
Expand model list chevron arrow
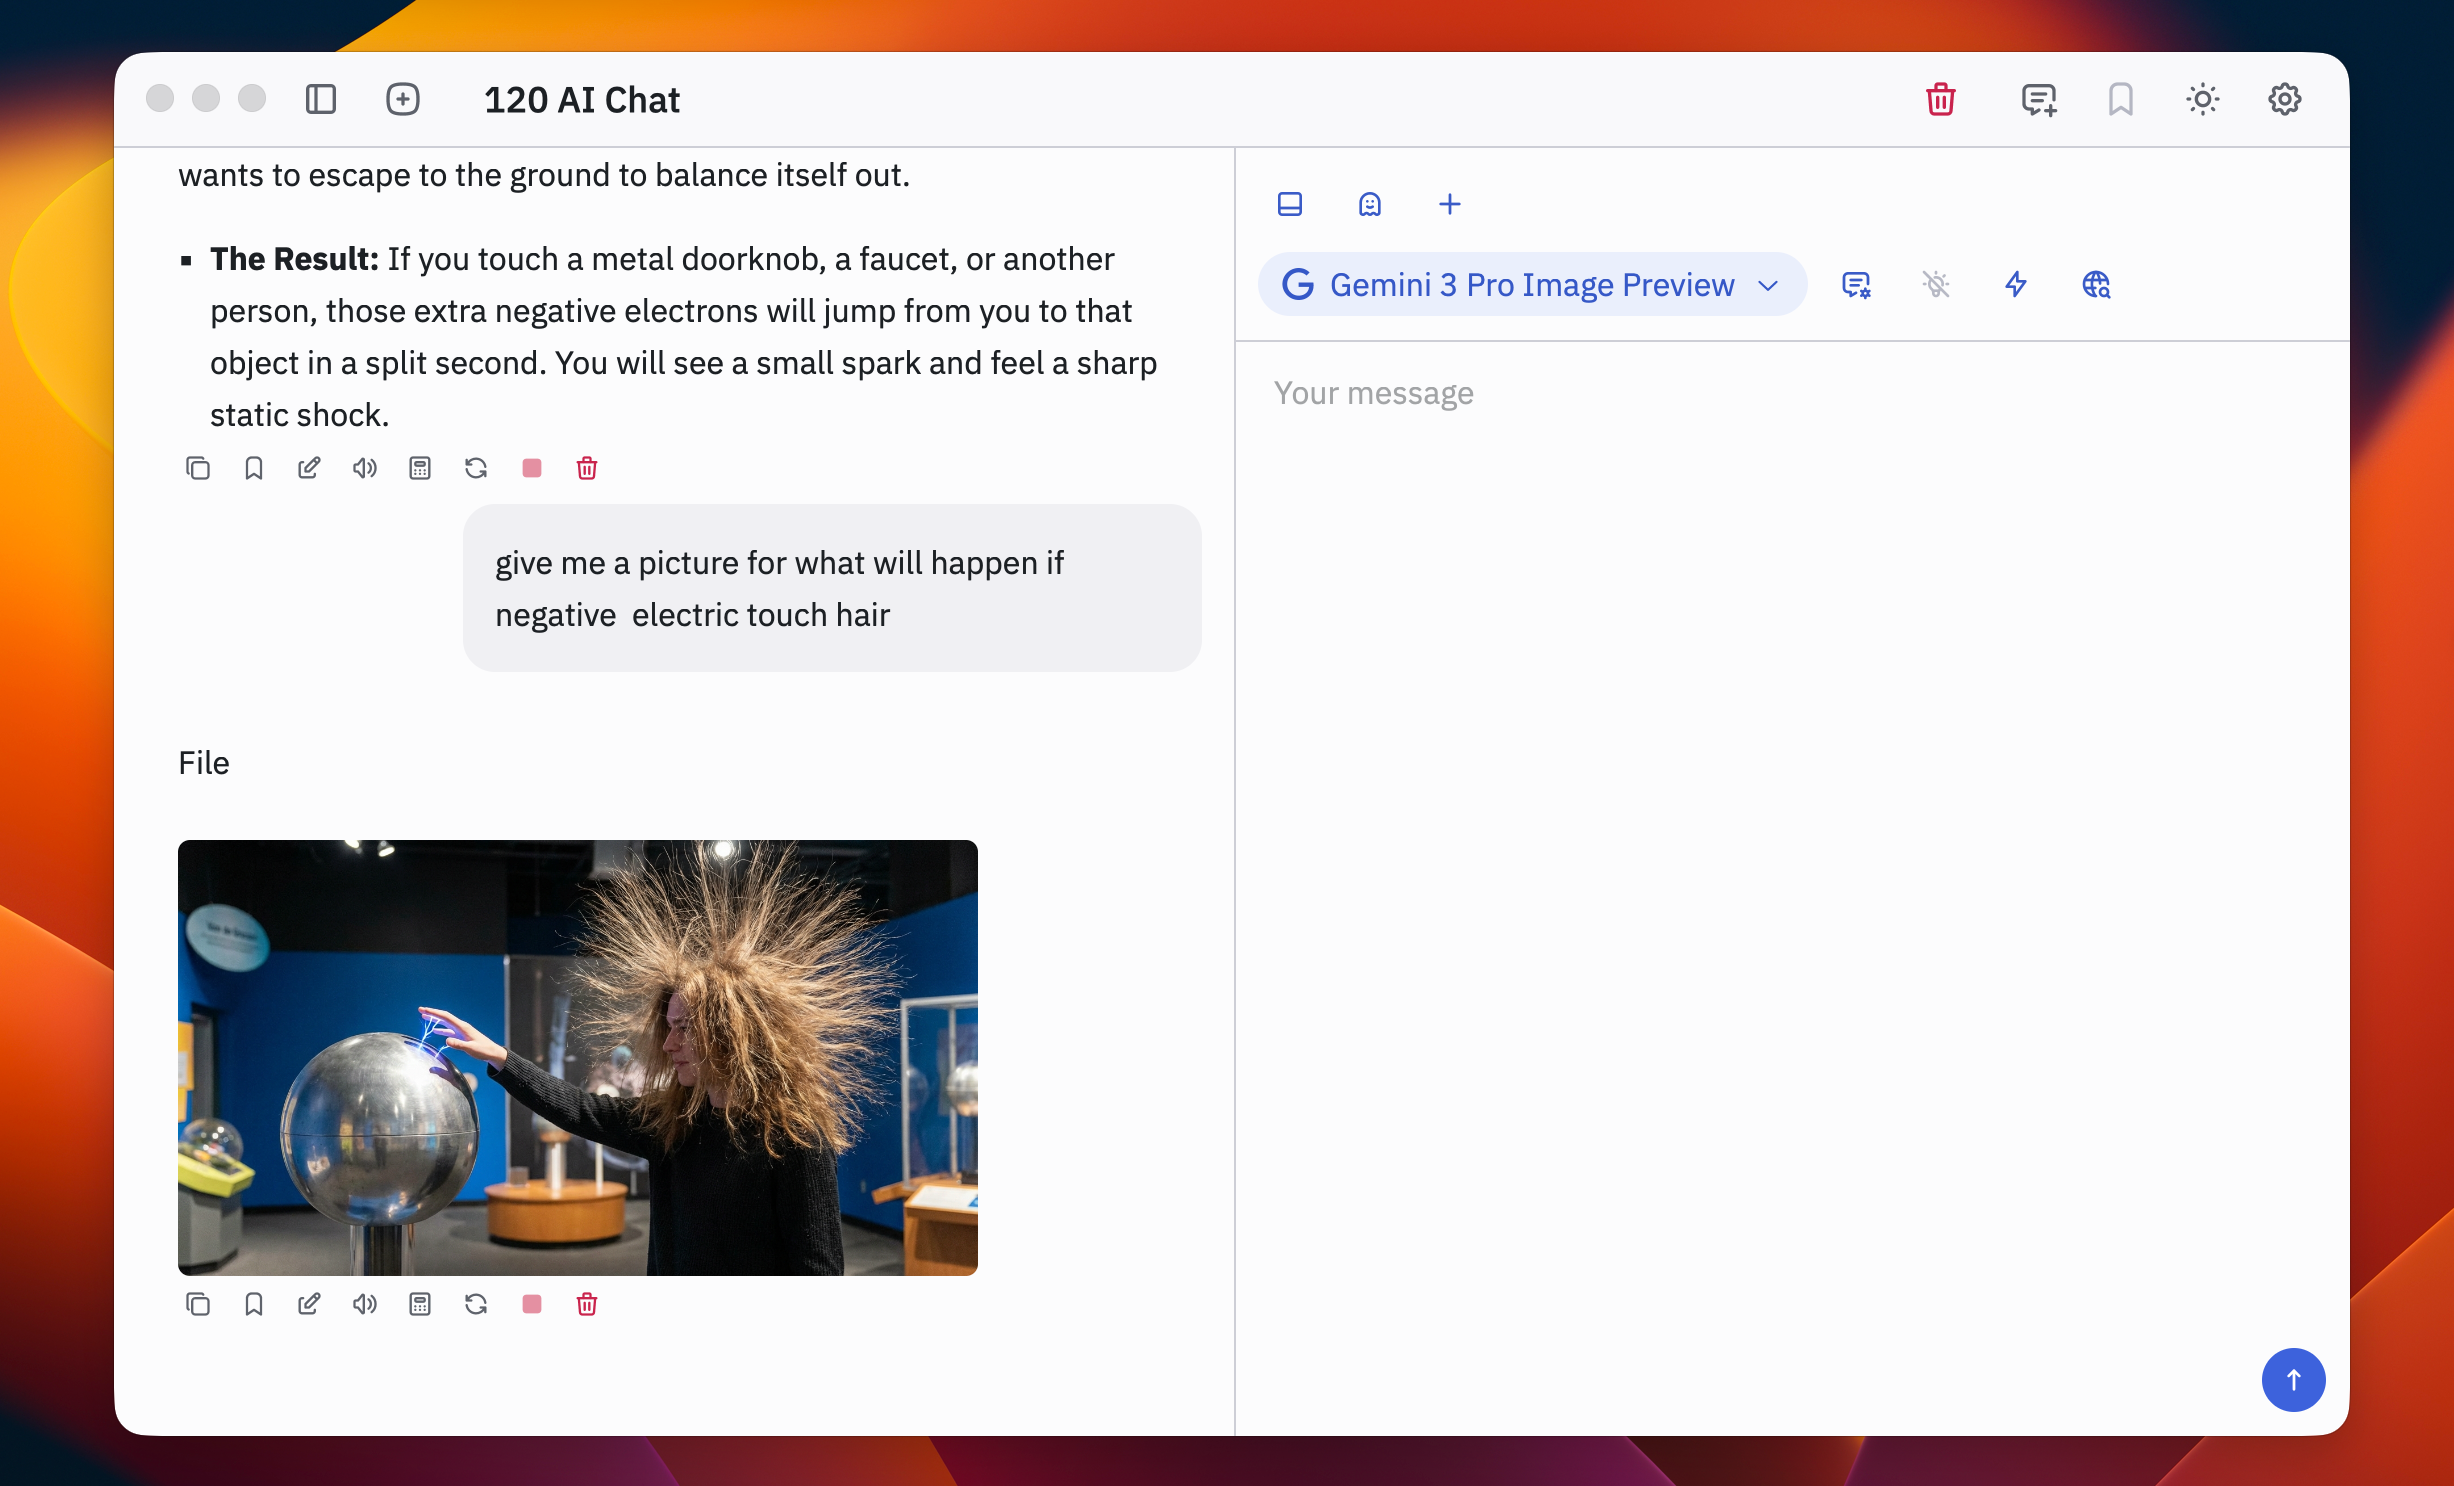click(1768, 286)
